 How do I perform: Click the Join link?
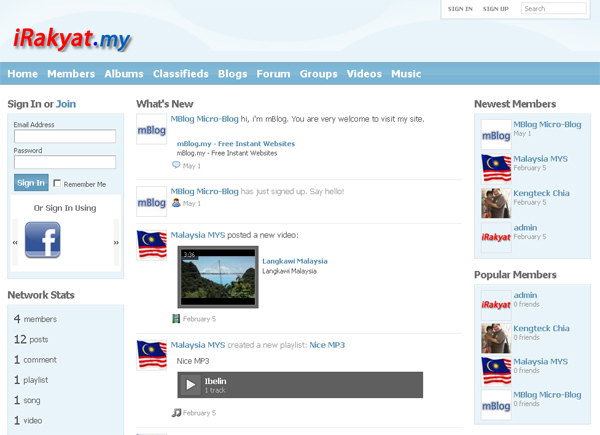tap(66, 104)
